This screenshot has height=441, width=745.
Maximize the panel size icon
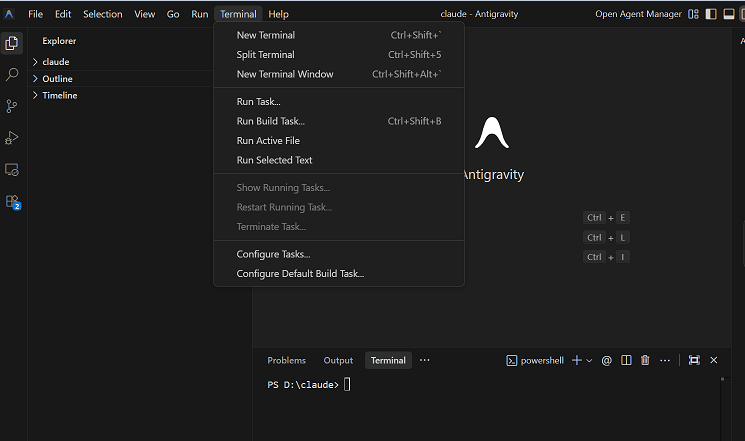coord(694,360)
